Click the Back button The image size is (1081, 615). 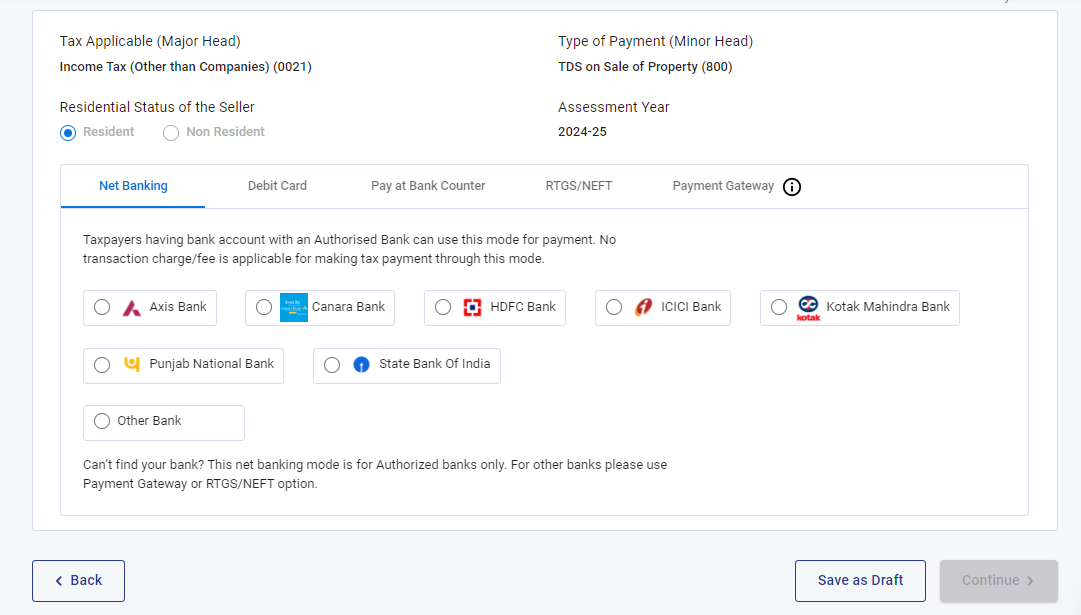[78, 580]
